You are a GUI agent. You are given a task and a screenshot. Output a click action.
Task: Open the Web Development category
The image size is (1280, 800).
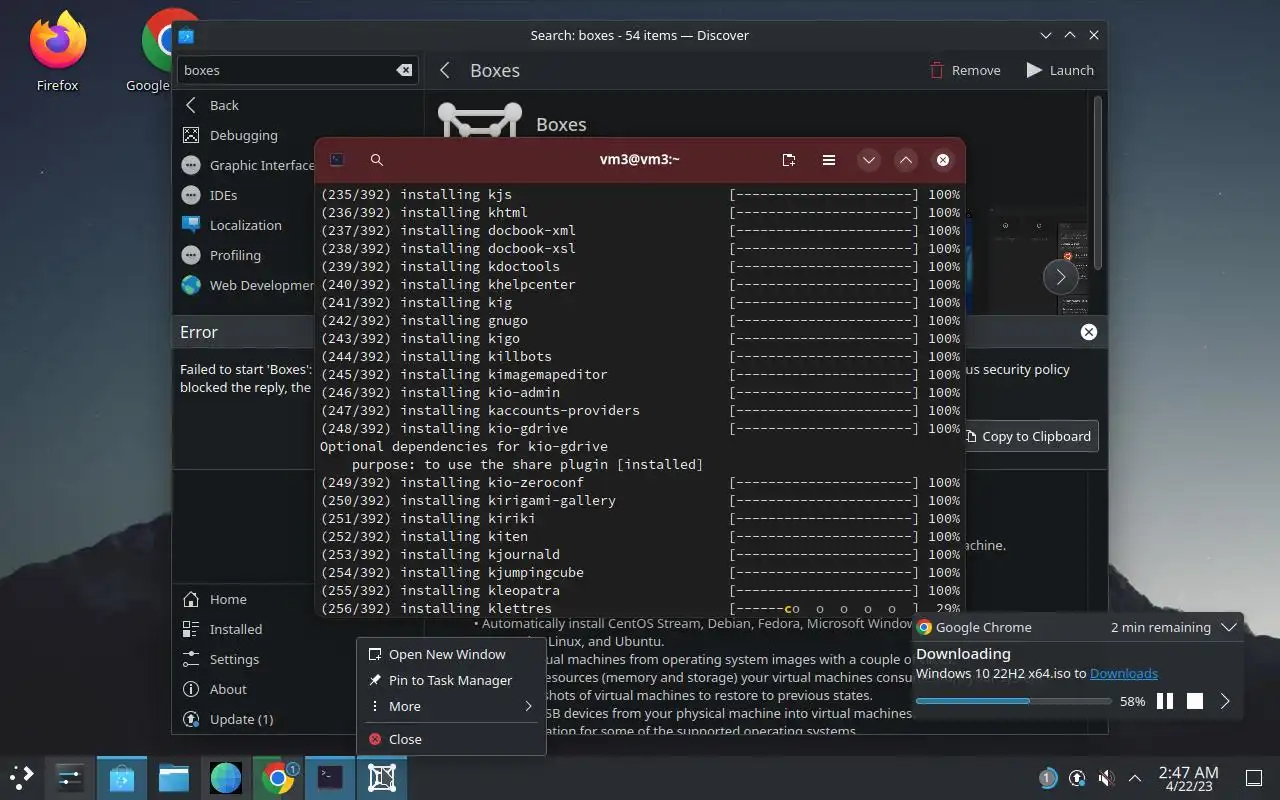(x=246, y=285)
